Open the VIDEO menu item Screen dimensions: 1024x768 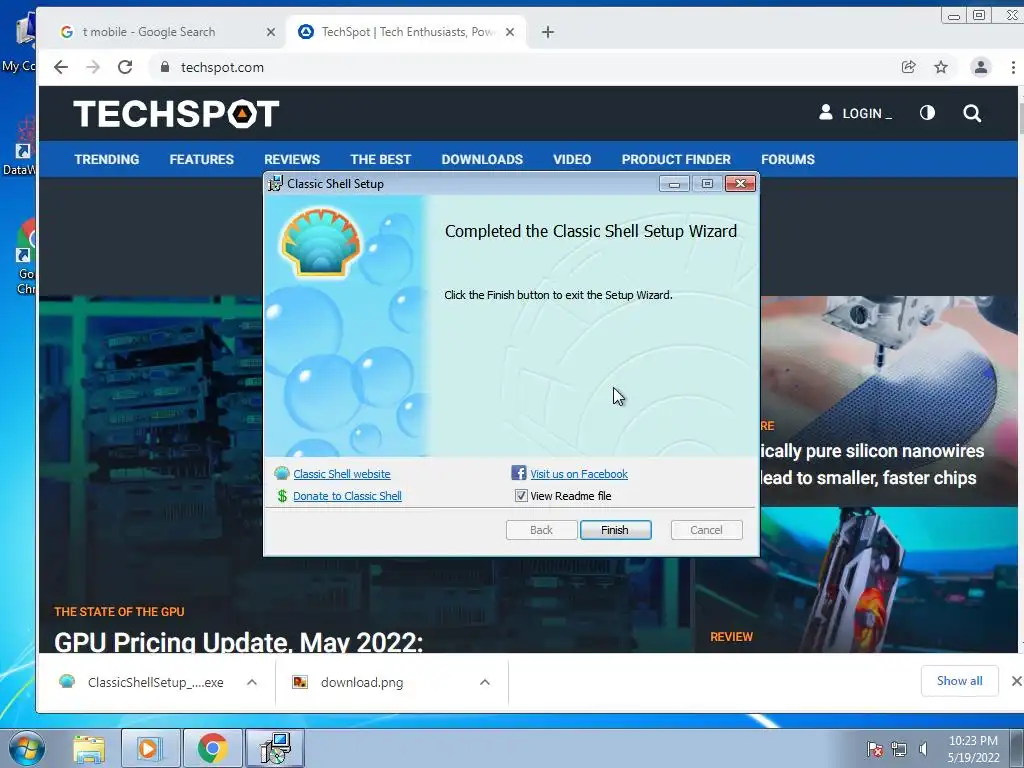[572, 159]
